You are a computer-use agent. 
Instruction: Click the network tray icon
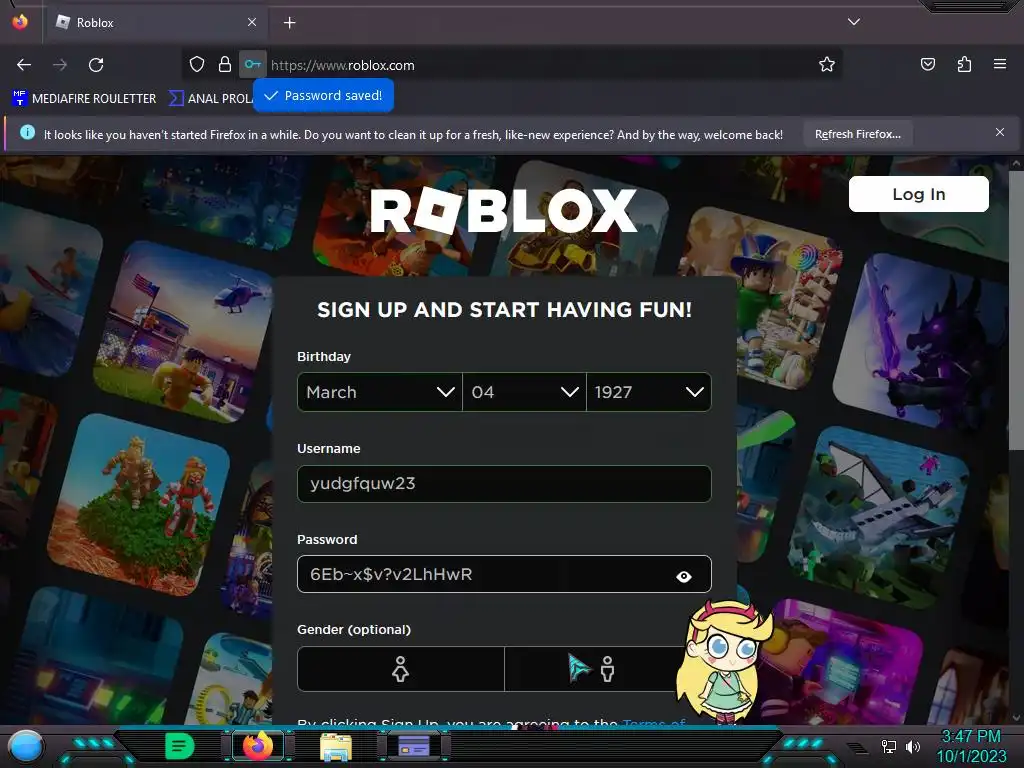[889, 746]
